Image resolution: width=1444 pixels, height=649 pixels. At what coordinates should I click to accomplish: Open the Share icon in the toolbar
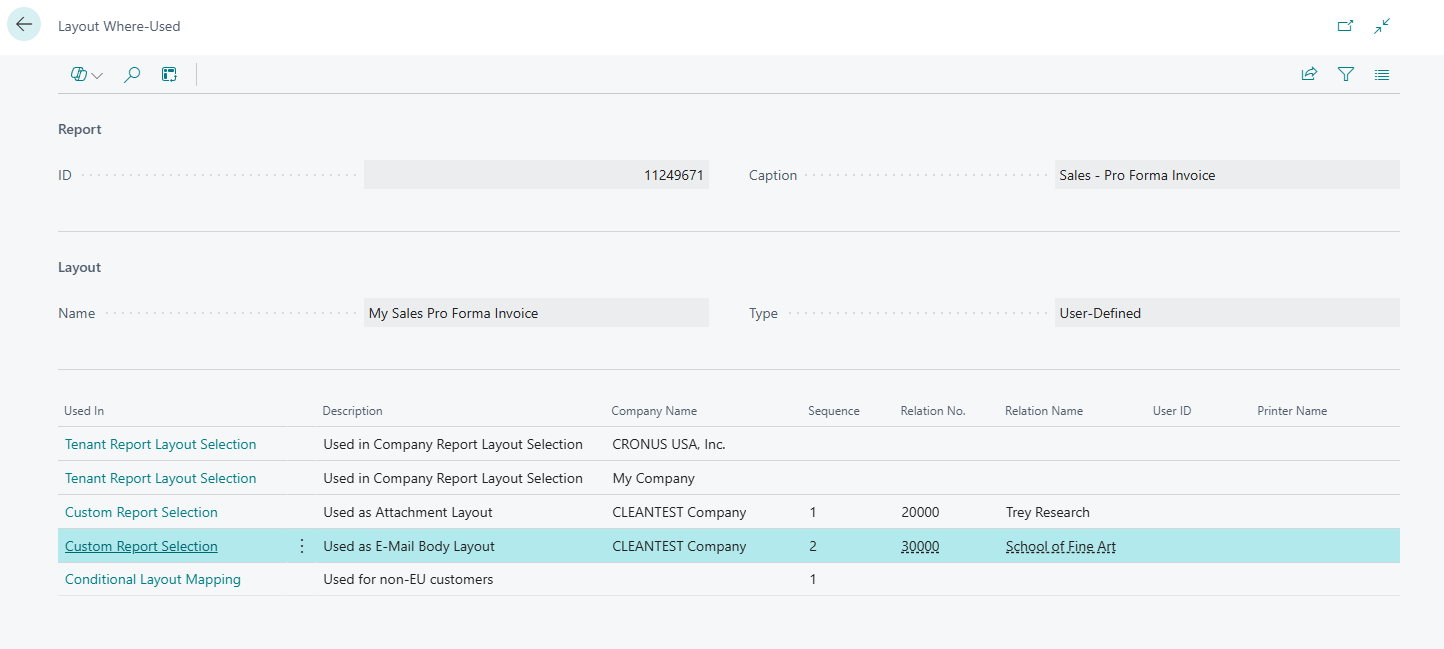click(x=1309, y=74)
